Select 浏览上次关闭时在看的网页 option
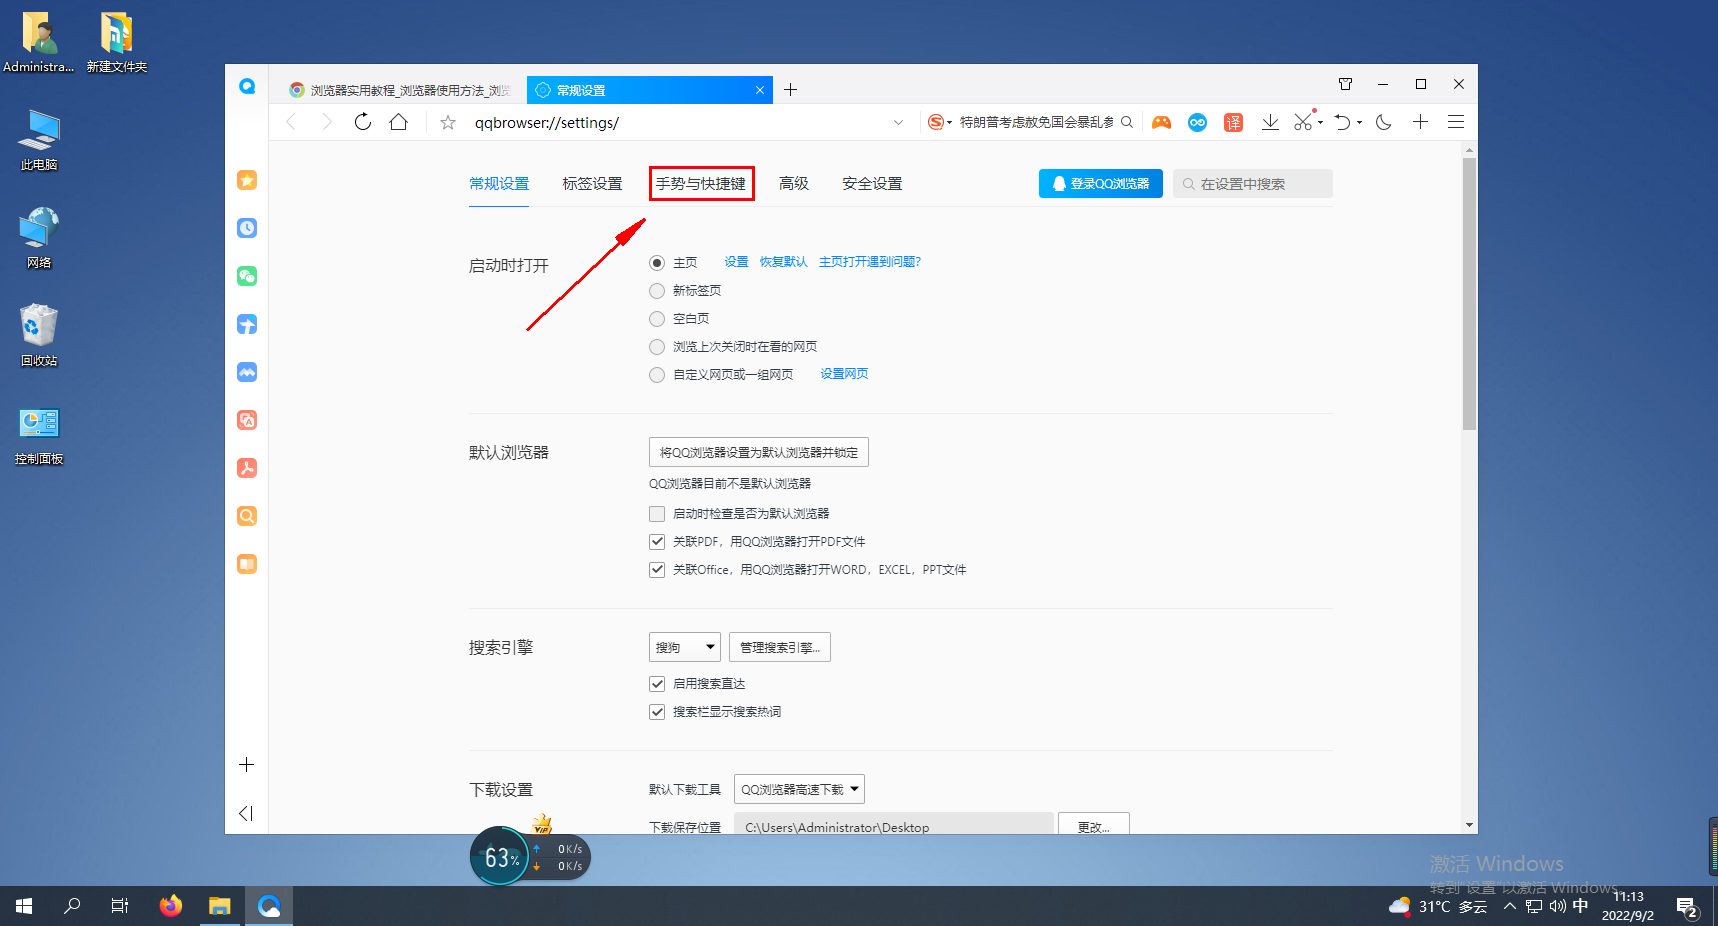Viewport: 1718px width, 926px height. pyautogui.click(x=657, y=347)
